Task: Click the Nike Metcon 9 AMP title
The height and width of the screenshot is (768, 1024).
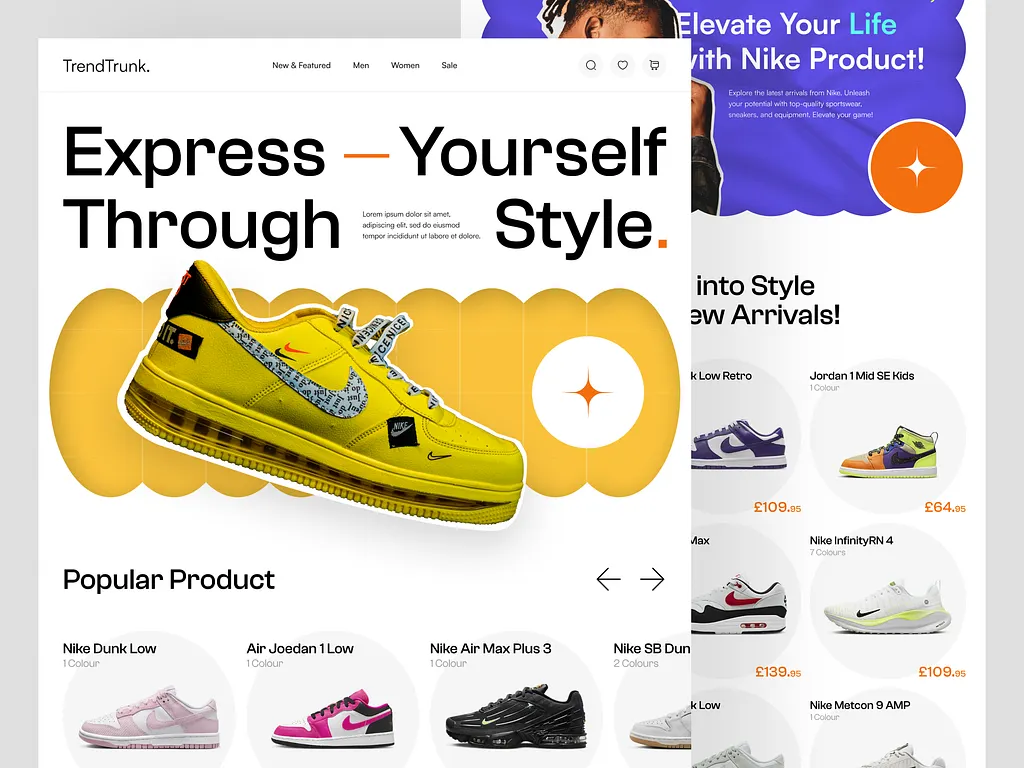Action: coord(859,705)
